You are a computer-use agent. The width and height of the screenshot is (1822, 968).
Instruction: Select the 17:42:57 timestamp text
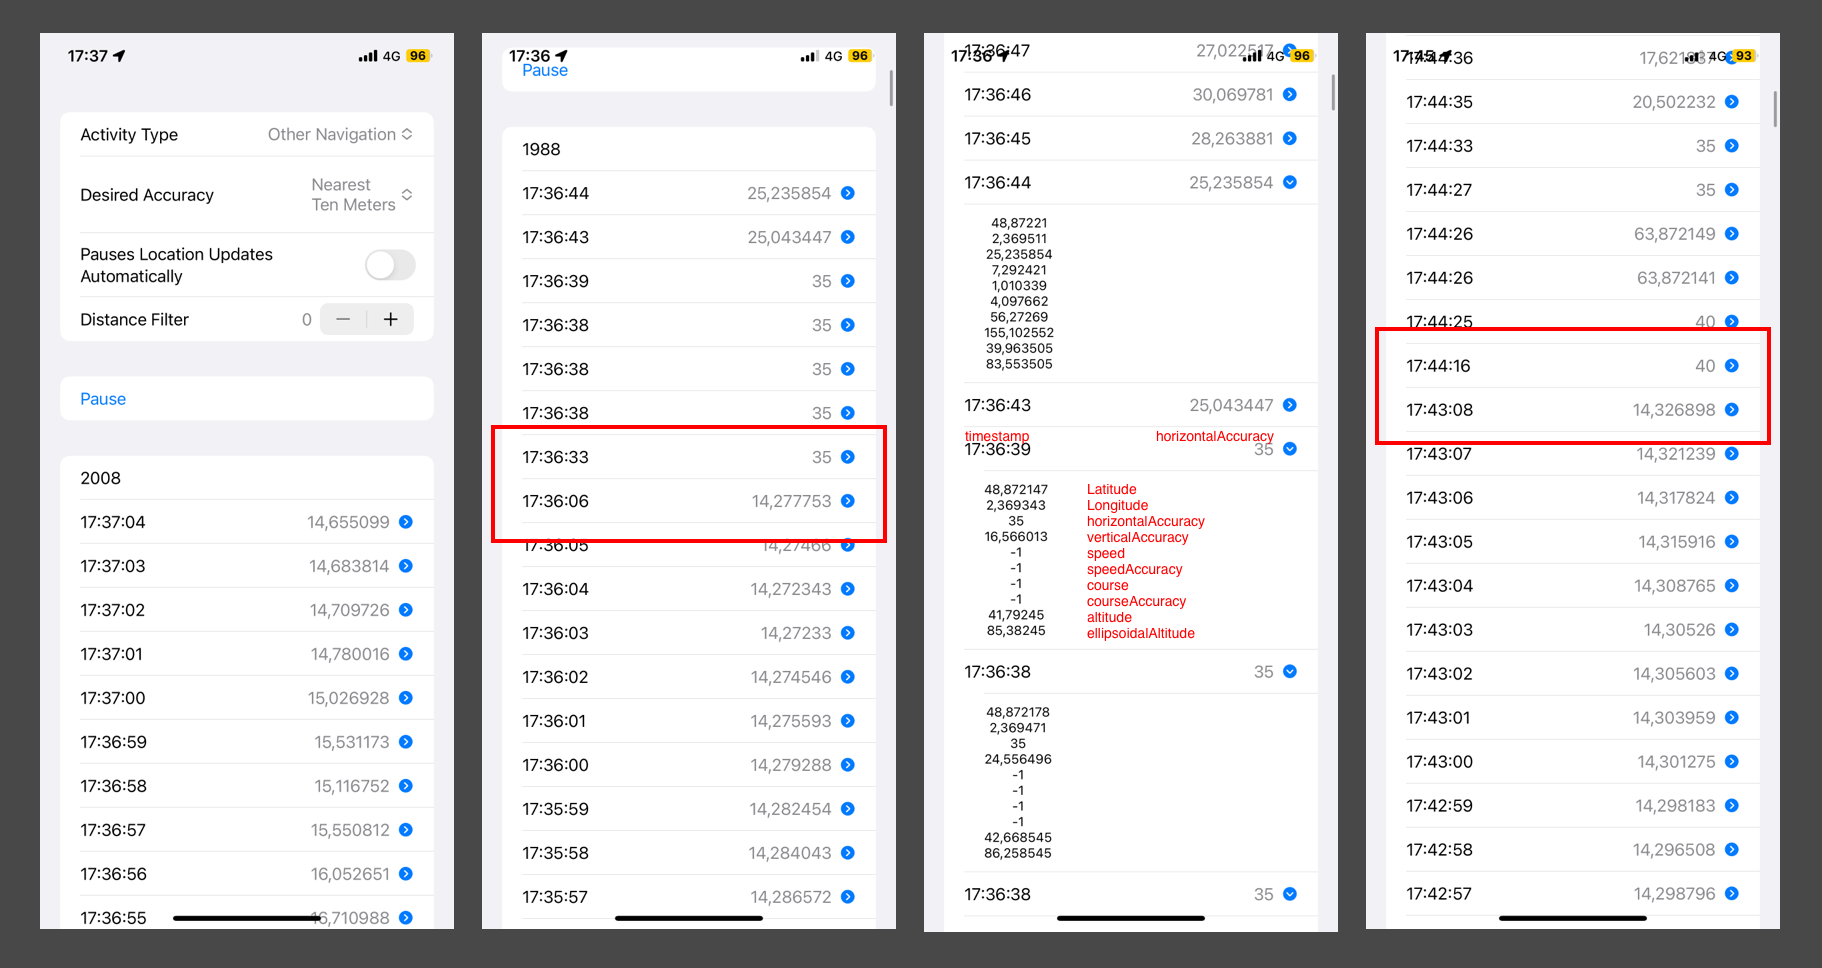point(1439,894)
